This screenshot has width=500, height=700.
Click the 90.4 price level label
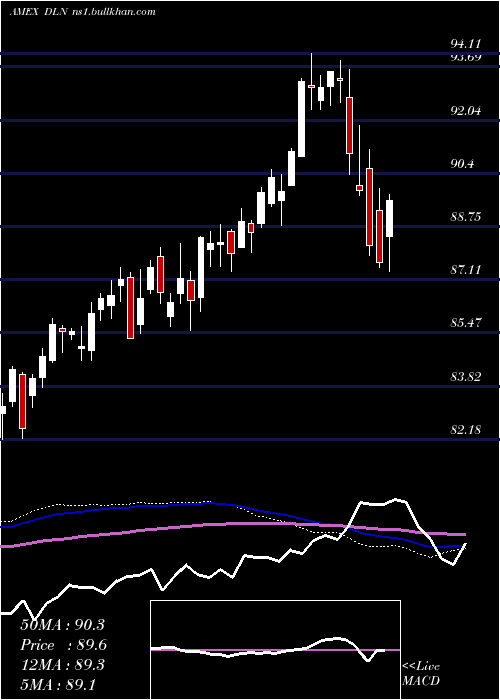(x=462, y=163)
